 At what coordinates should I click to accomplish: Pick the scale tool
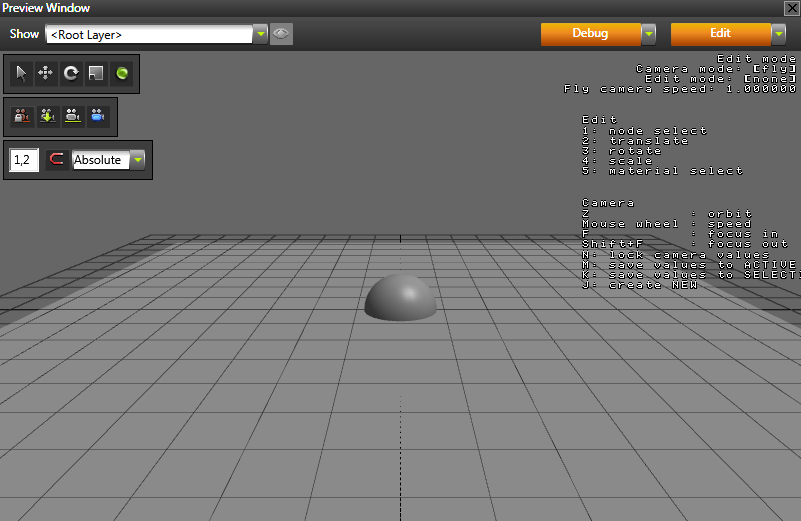point(96,73)
